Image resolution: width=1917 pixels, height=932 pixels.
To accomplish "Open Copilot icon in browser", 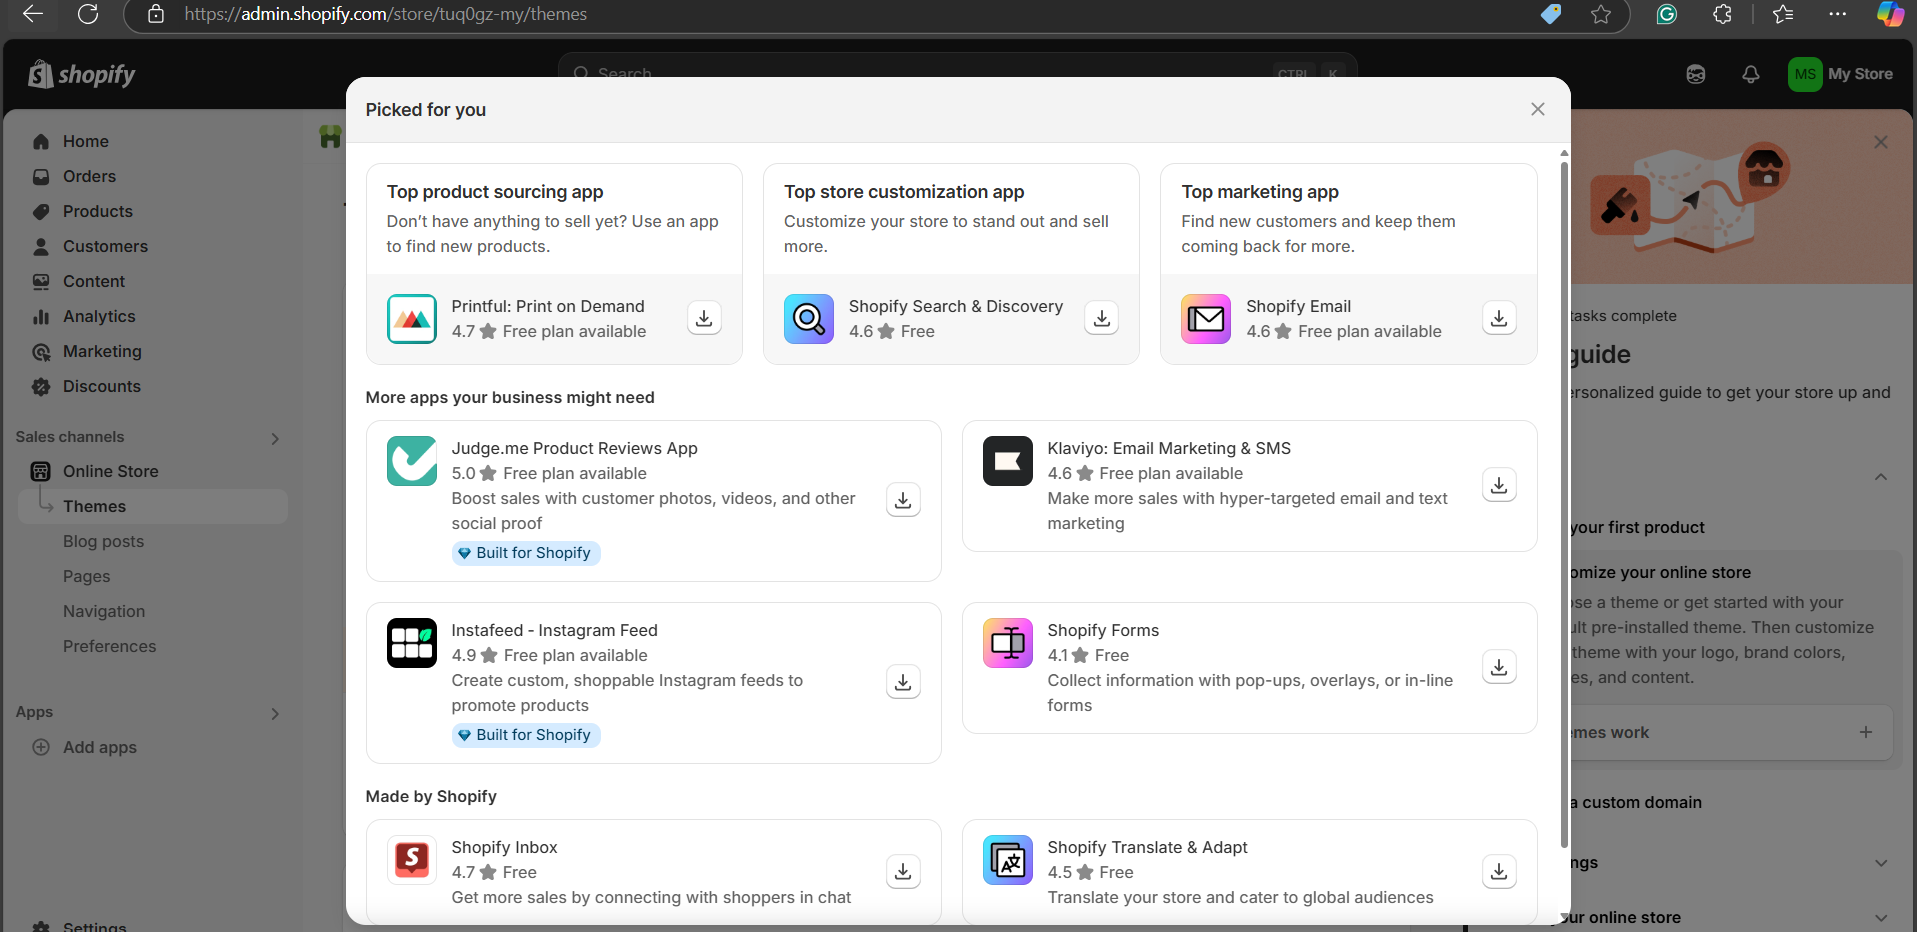I will [1890, 14].
